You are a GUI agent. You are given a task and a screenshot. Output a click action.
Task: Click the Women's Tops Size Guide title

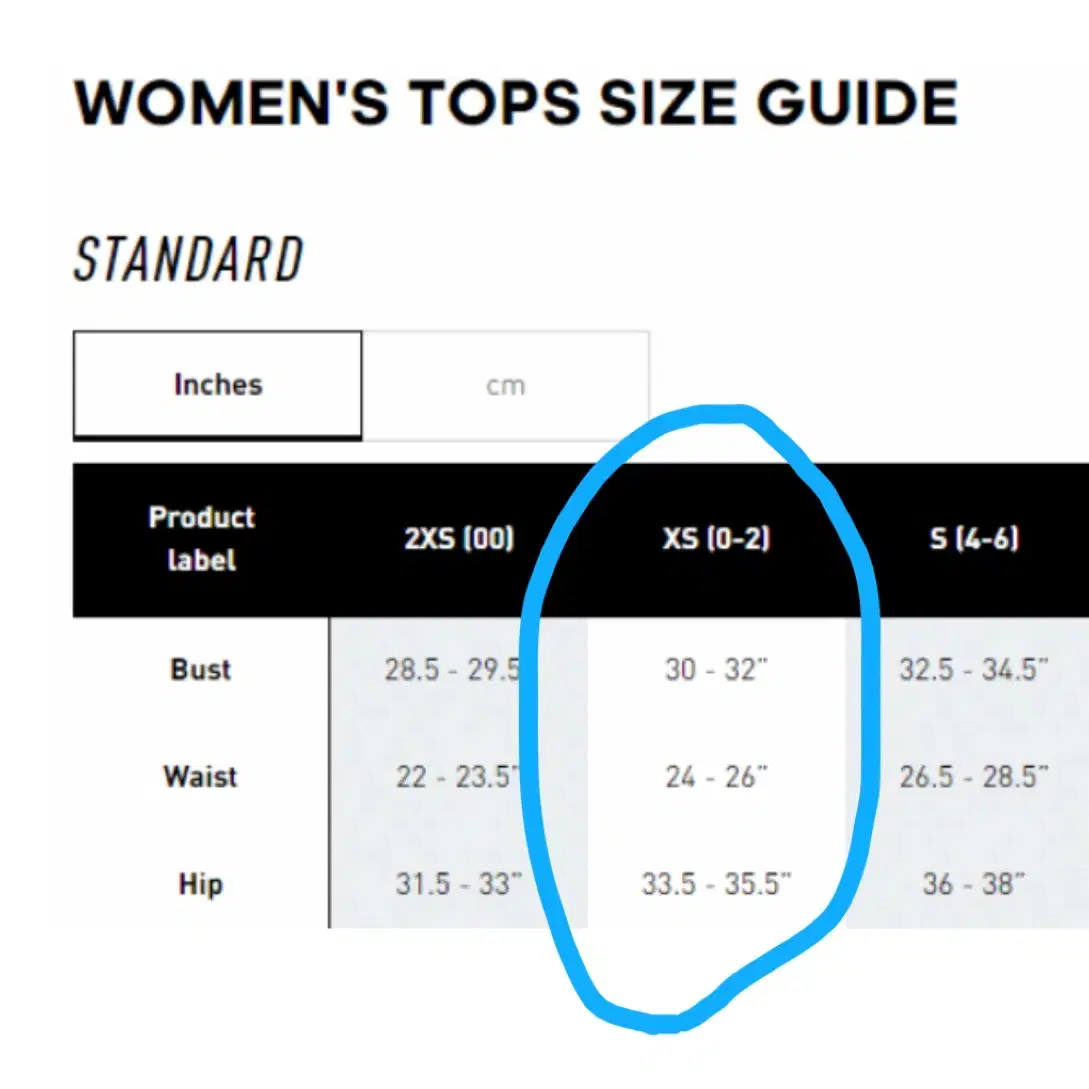point(516,103)
